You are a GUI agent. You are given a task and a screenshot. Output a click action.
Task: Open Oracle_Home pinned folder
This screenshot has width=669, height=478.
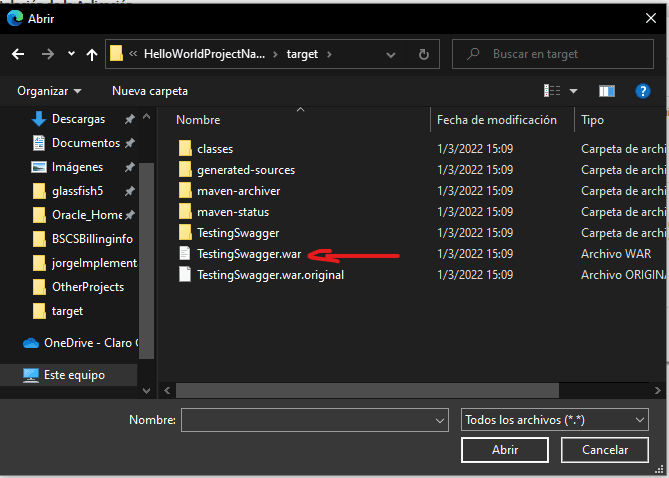(87, 215)
